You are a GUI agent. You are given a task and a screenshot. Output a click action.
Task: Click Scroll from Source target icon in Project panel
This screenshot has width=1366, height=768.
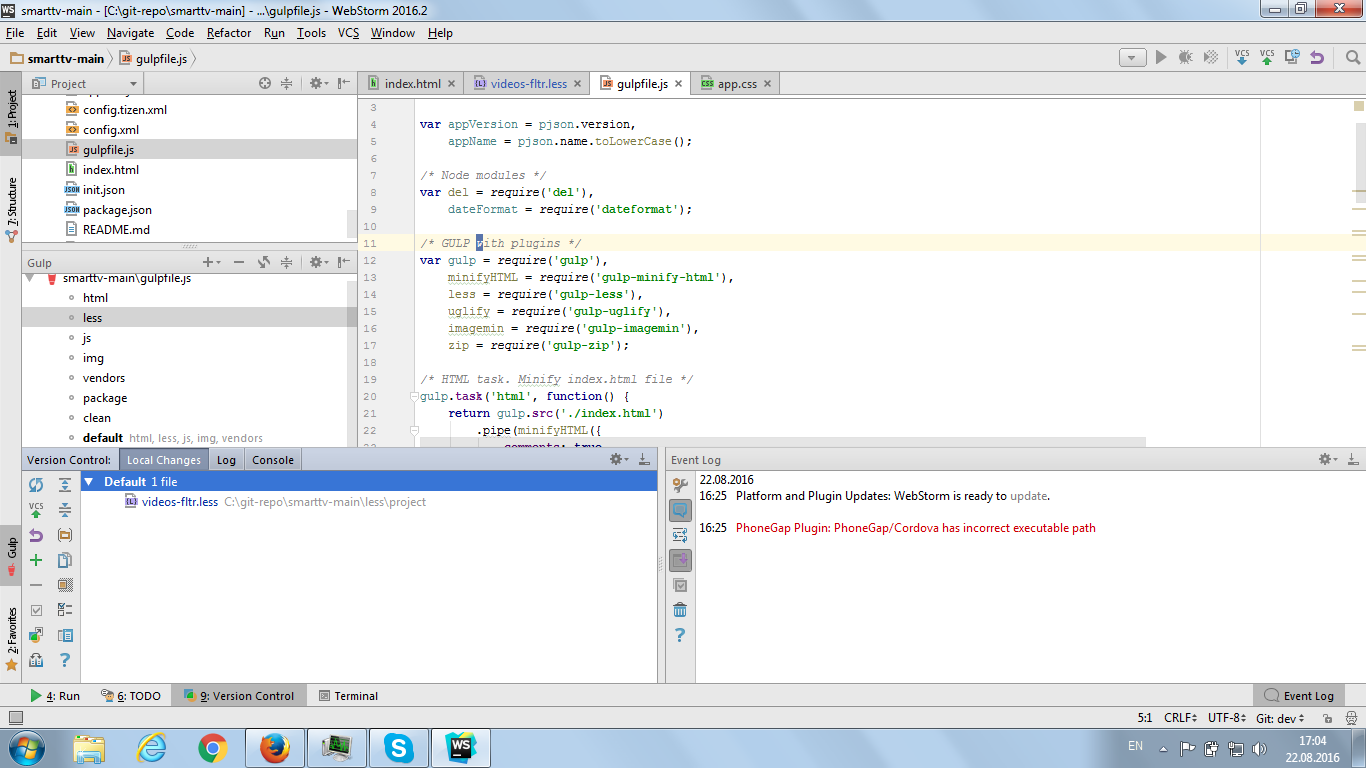265,84
